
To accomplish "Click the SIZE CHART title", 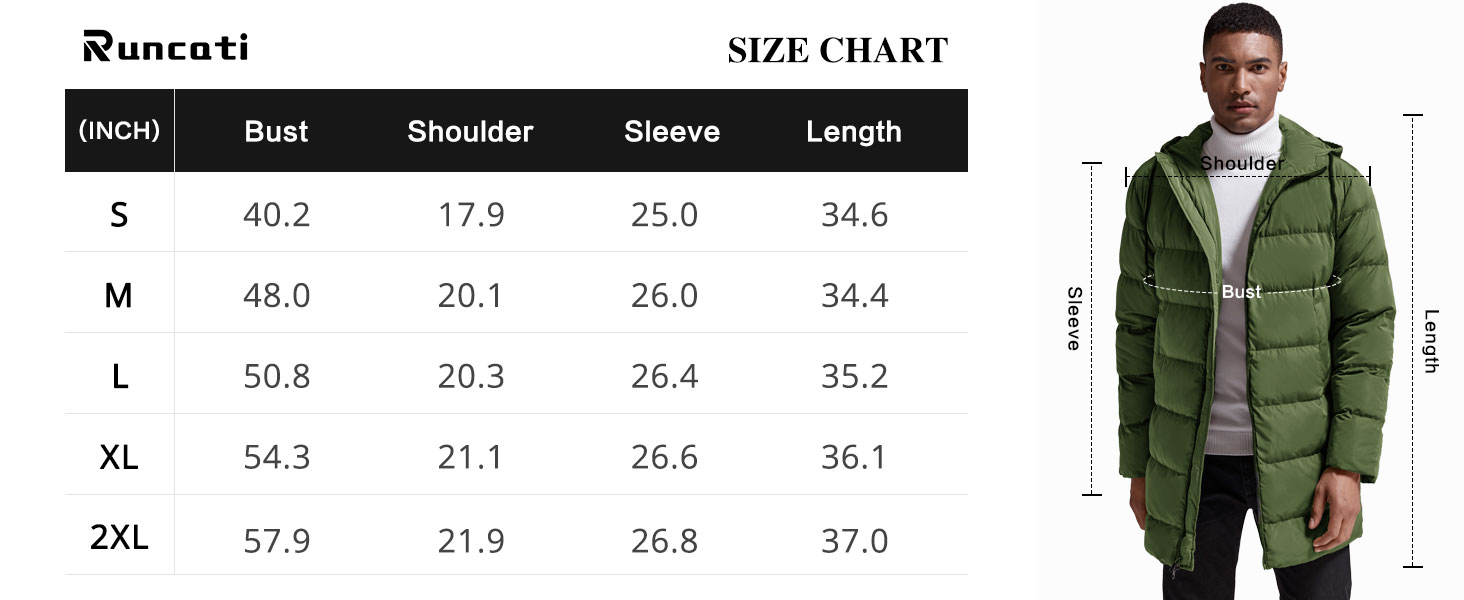I will (838, 50).
